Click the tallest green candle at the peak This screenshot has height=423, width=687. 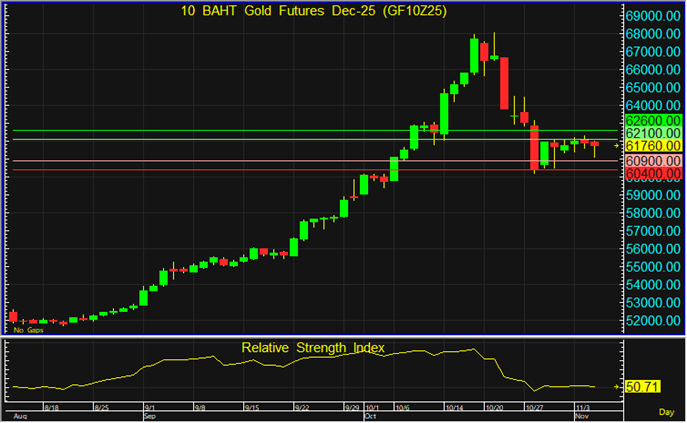pos(474,56)
